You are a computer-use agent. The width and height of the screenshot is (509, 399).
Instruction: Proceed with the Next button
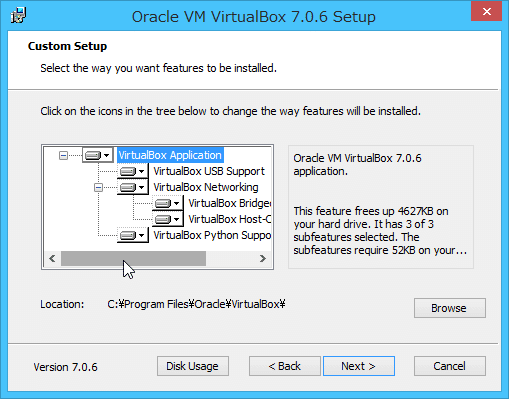[359, 366]
